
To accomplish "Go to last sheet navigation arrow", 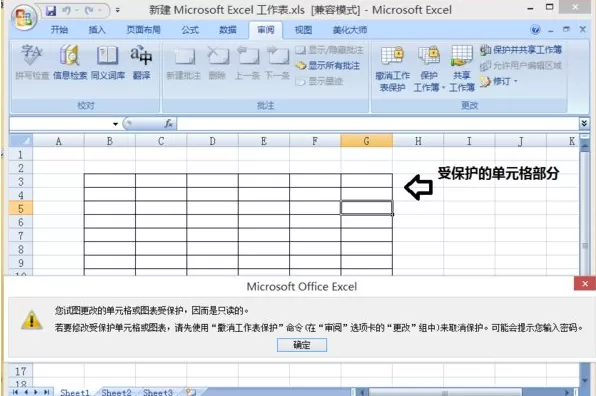I will (x=46, y=392).
